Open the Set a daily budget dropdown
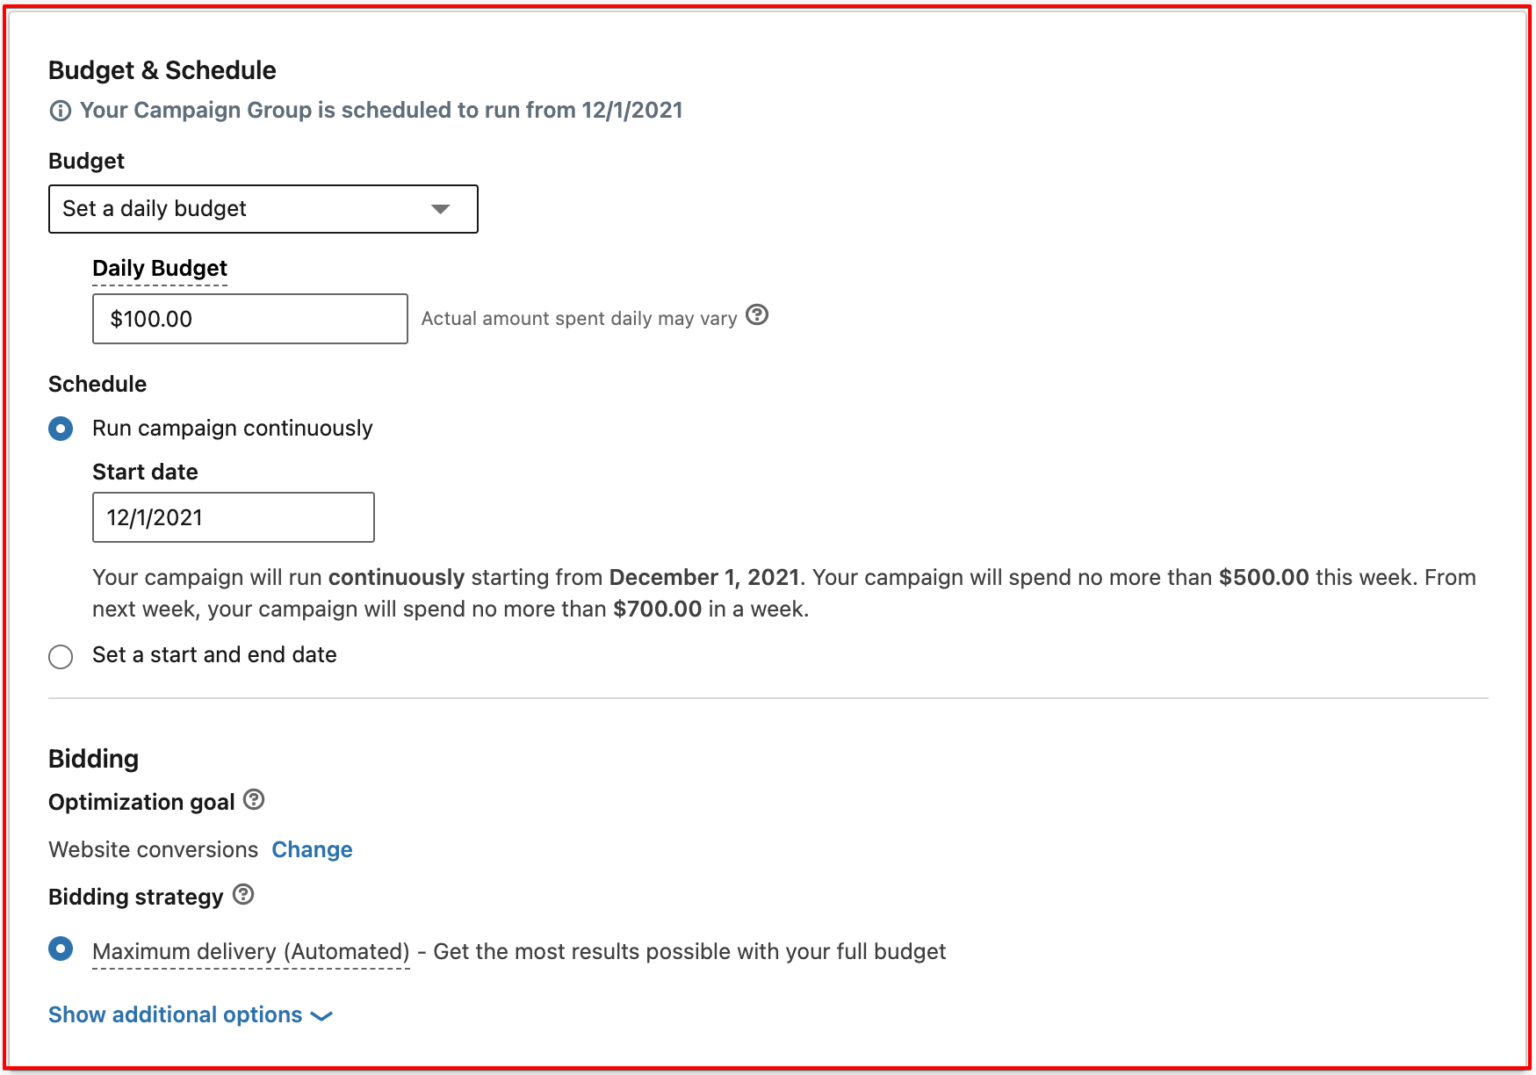This screenshot has width=1536, height=1075. pyautogui.click(x=262, y=209)
